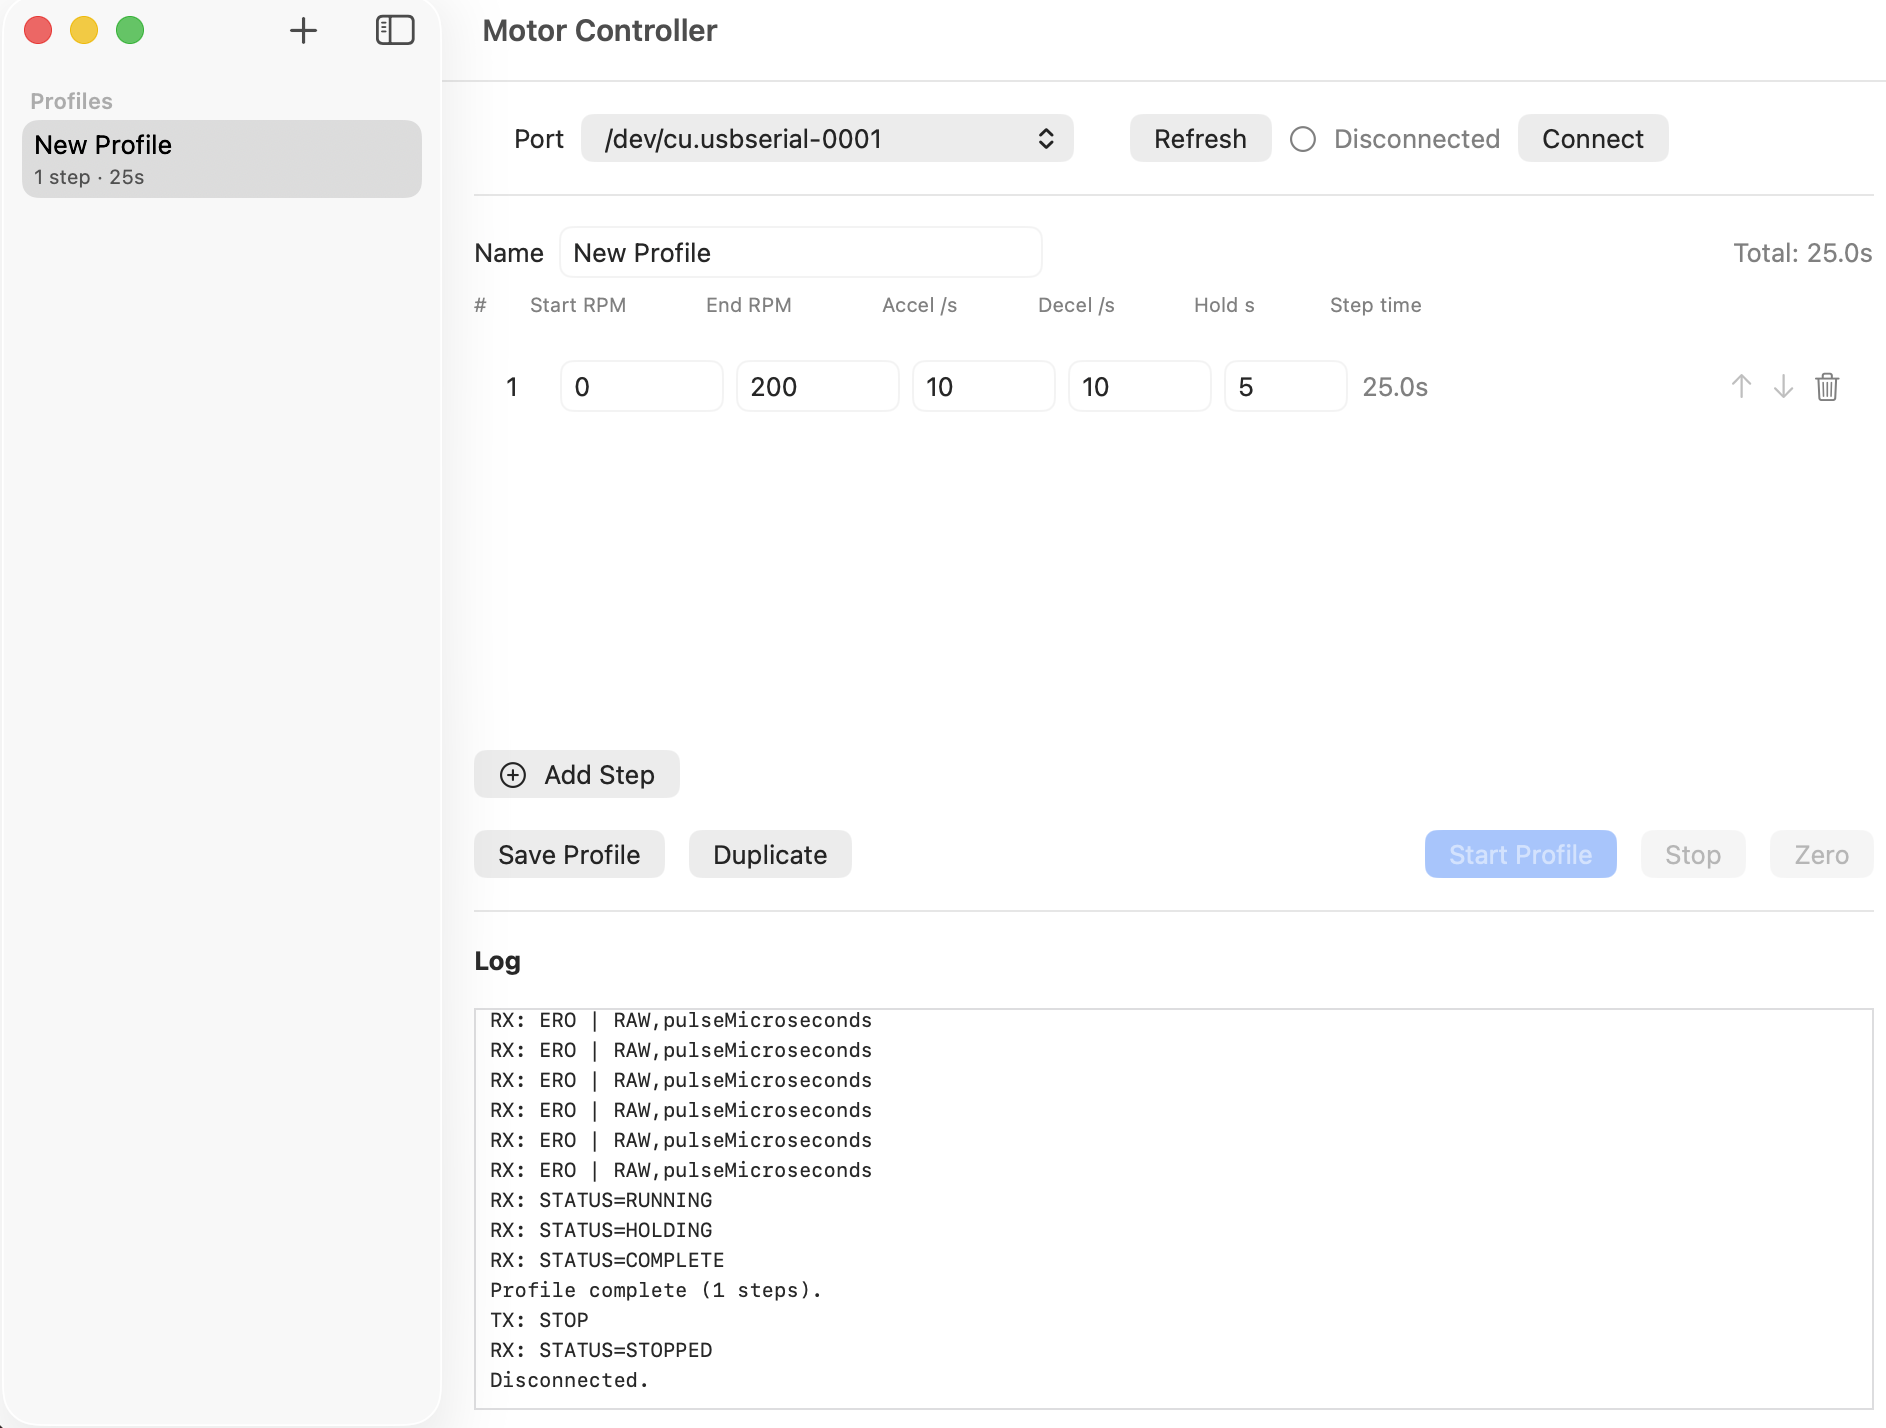Click the 'Disconnected.' log line
Screen dimensions: 1886x1428
569,1380
